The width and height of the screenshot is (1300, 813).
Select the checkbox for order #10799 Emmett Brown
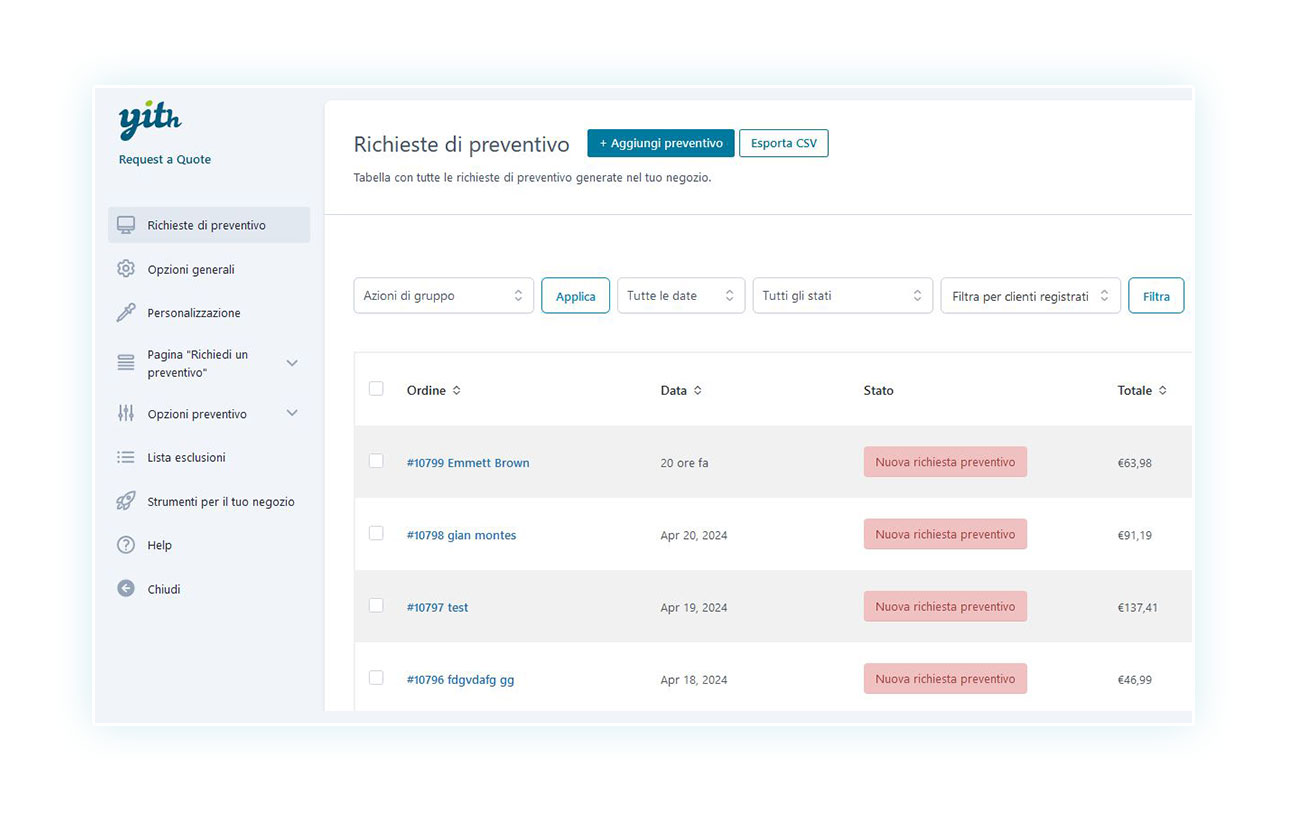(x=376, y=461)
